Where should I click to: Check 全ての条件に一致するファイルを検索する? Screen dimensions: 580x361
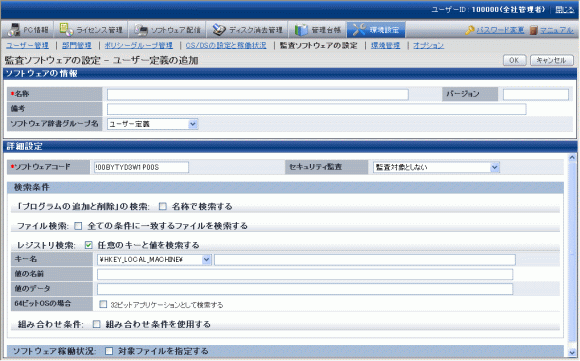pos(78,226)
